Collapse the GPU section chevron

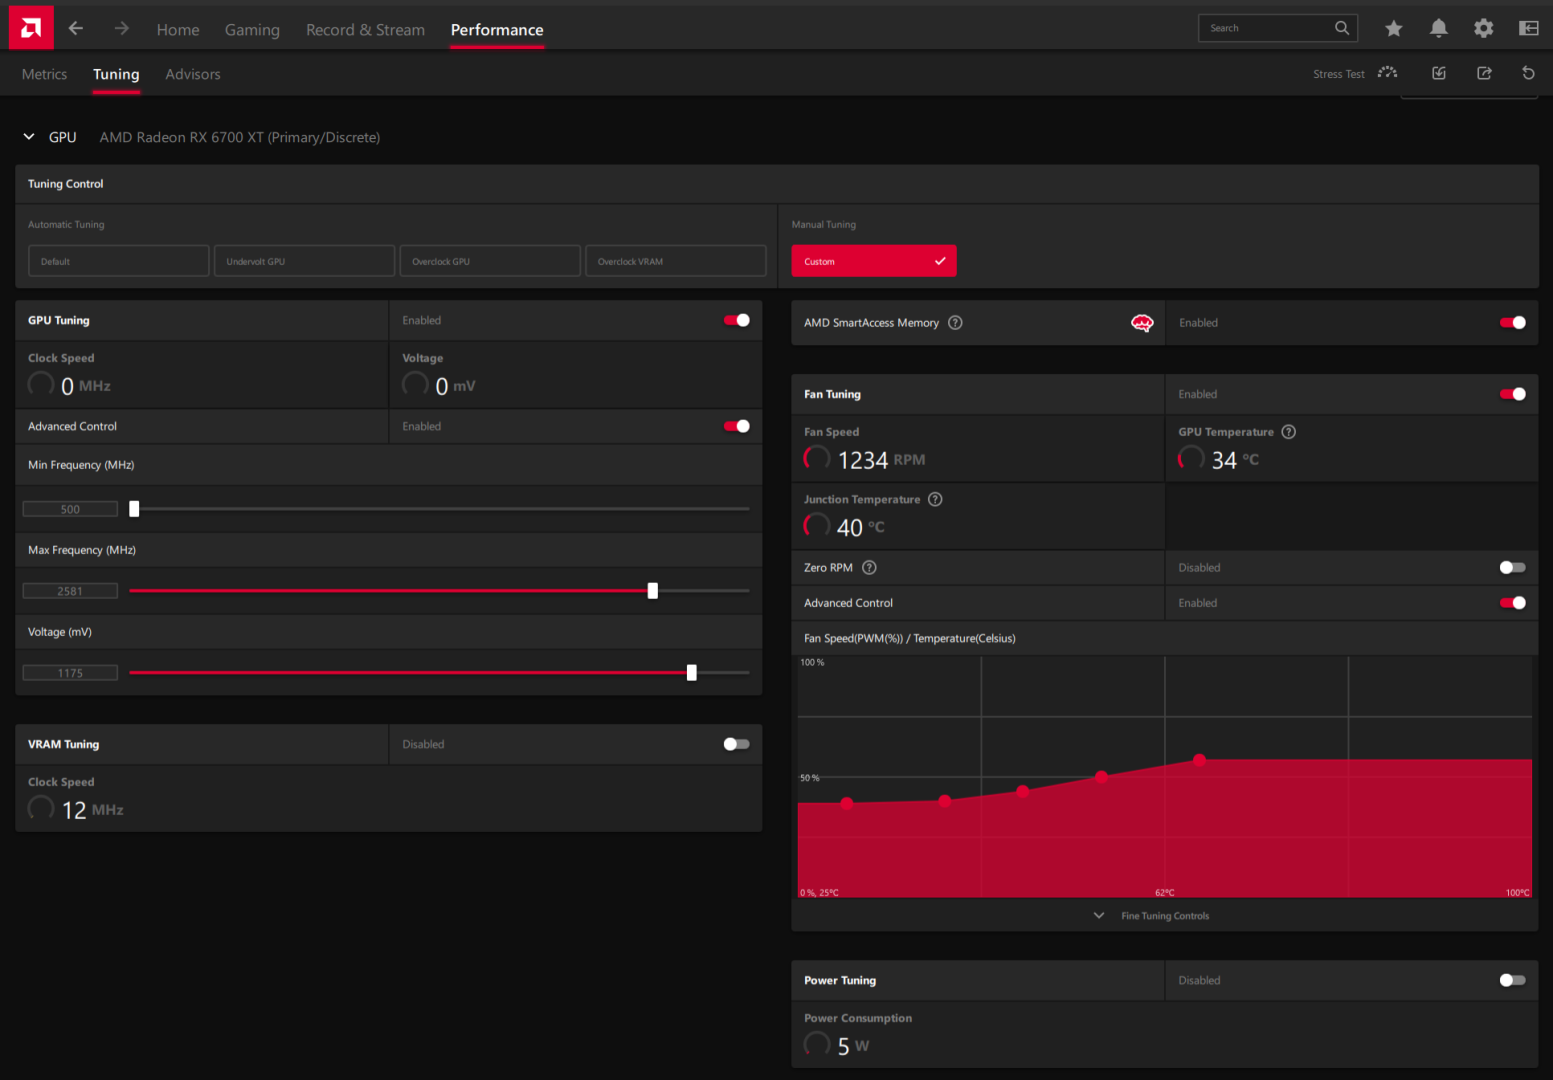point(29,137)
